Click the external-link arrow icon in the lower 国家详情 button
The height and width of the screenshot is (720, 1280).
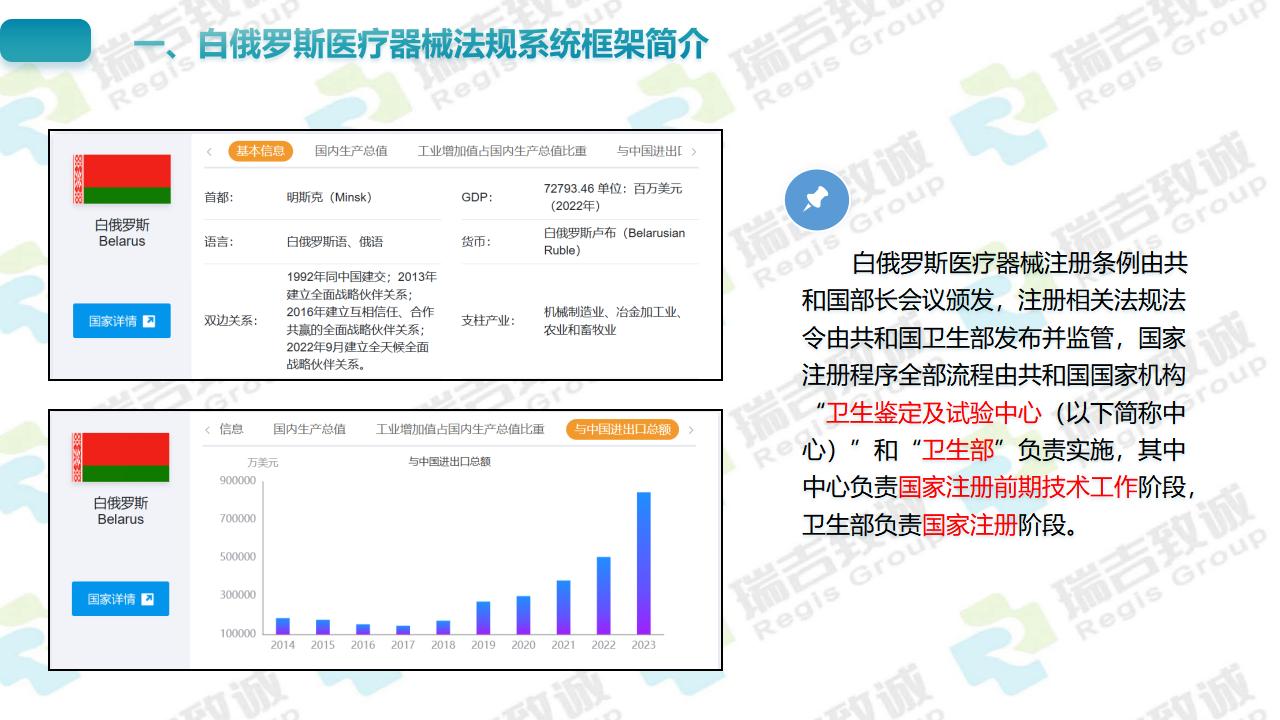(148, 599)
